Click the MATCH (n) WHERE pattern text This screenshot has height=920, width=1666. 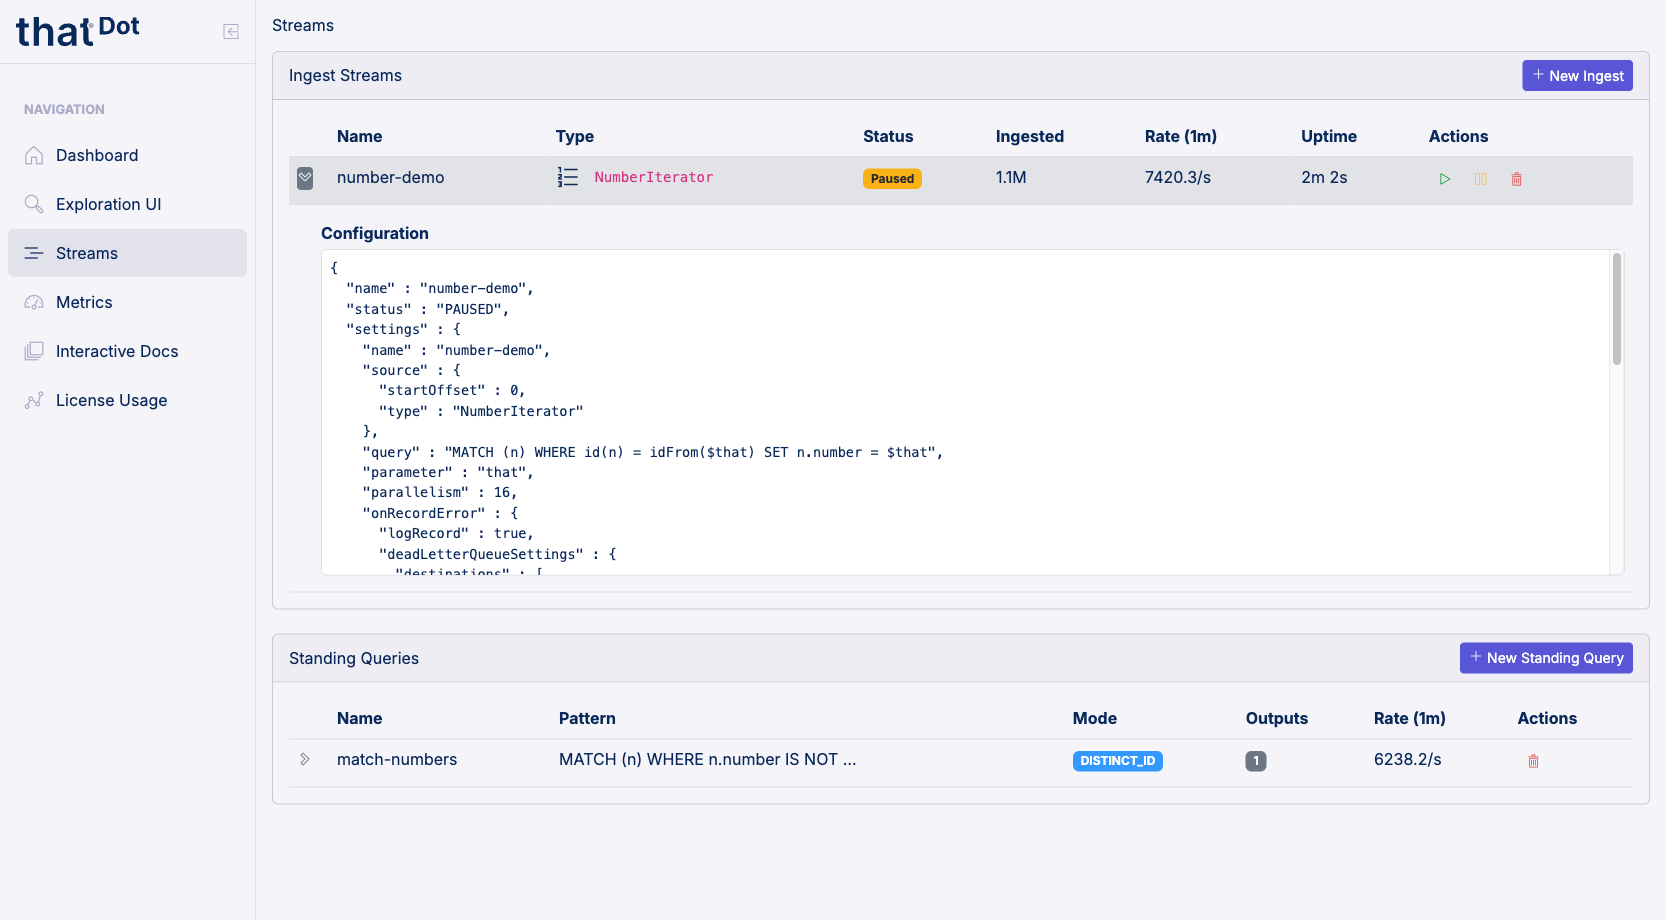(707, 759)
